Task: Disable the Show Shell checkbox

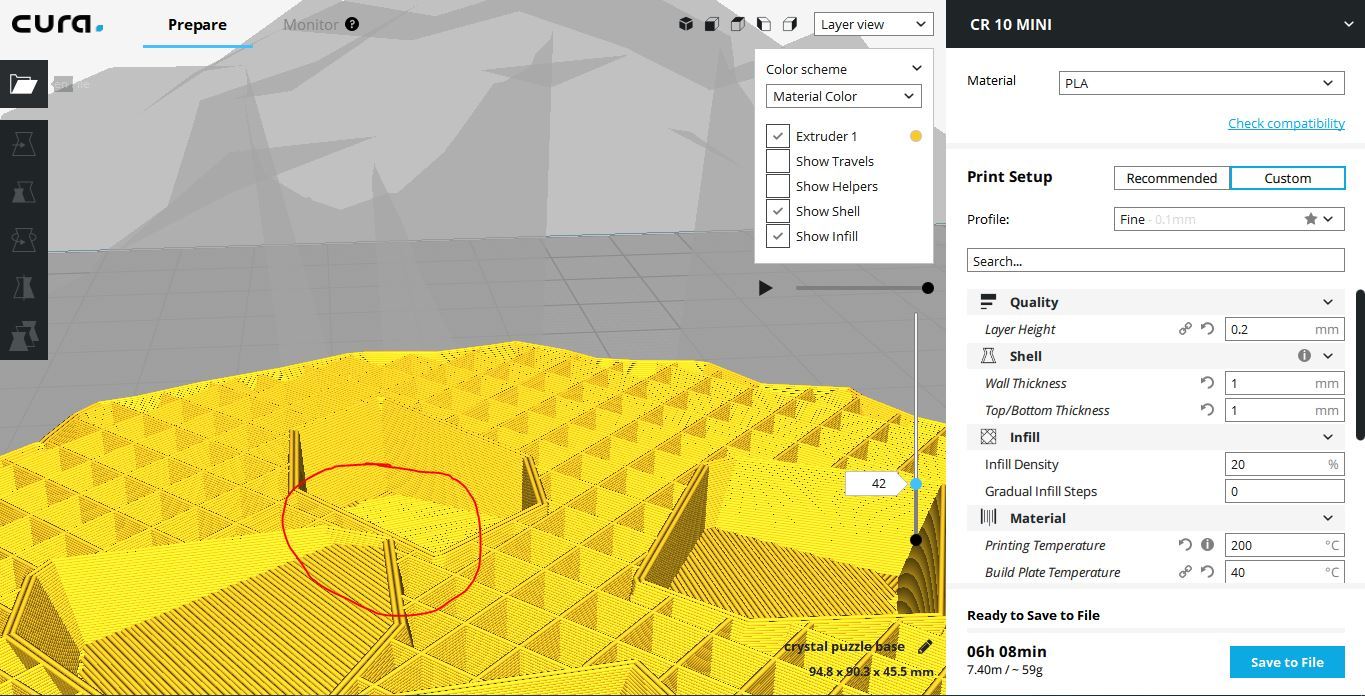Action: [x=778, y=211]
